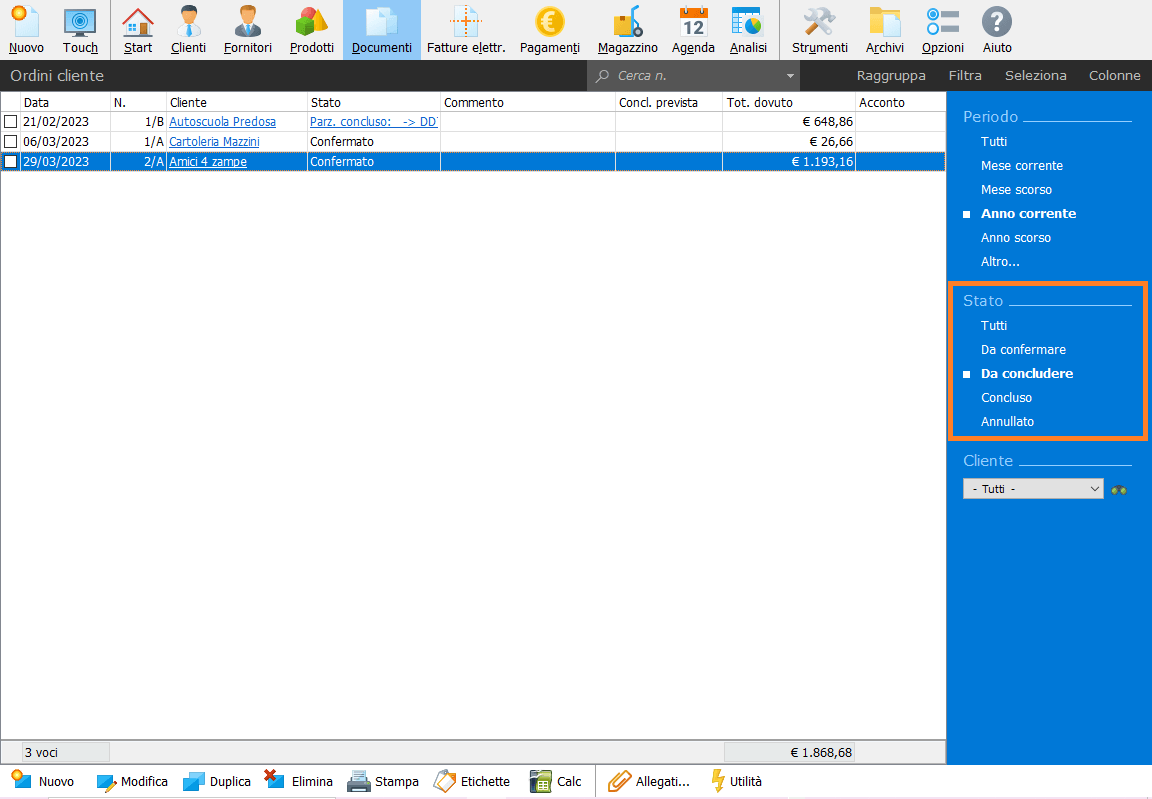Open the Seleziona menu
Image resolution: width=1152 pixels, height=799 pixels.
1035,76
